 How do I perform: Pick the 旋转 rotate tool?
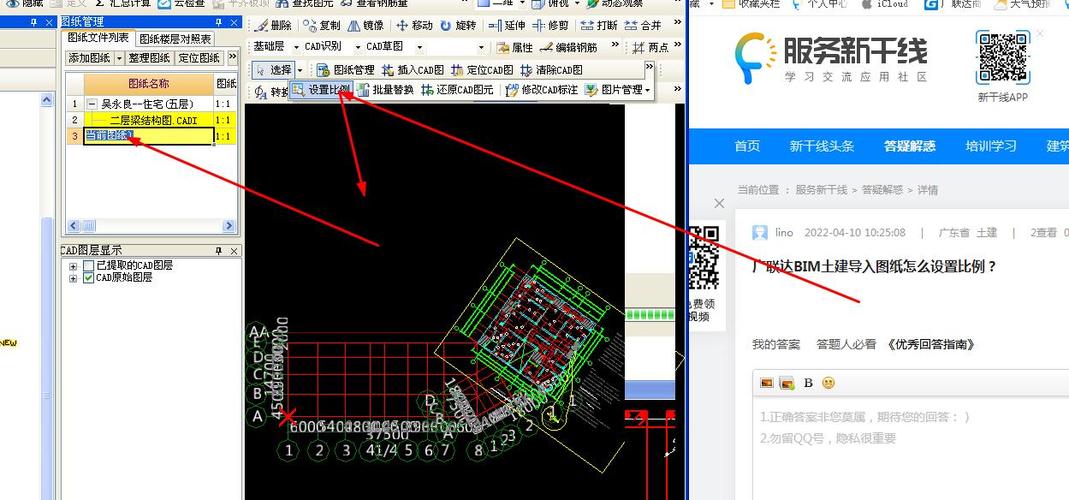pos(458,25)
